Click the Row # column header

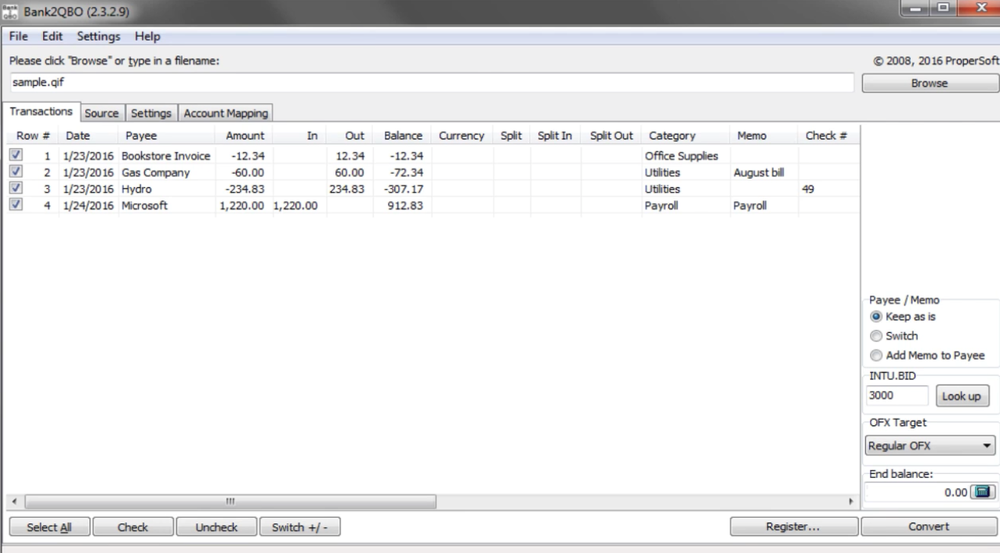(x=33, y=135)
